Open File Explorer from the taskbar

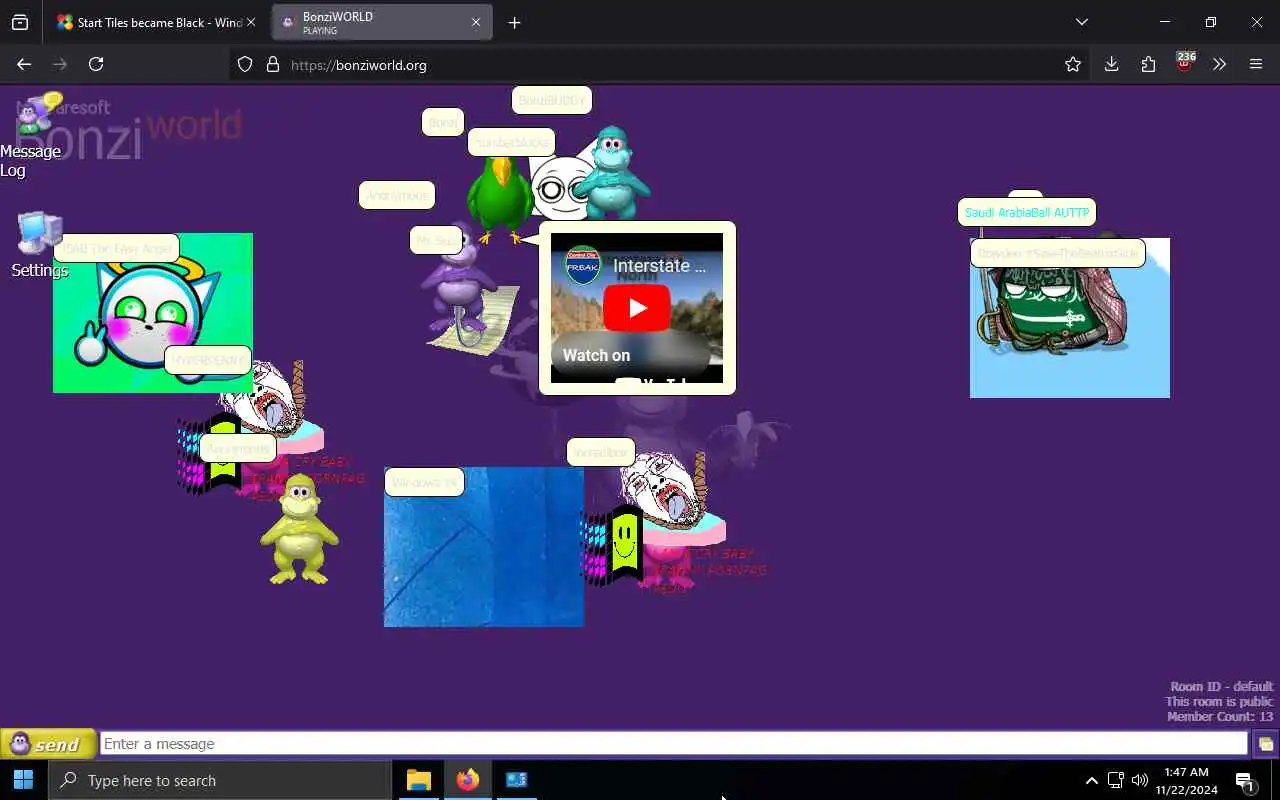click(x=419, y=780)
